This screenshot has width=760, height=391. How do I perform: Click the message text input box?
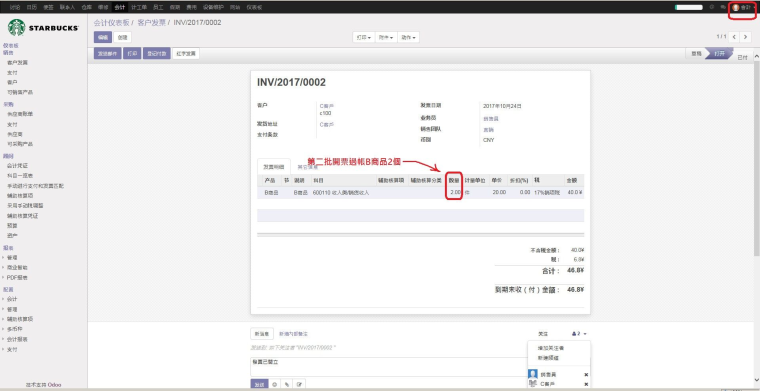tap(388, 367)
